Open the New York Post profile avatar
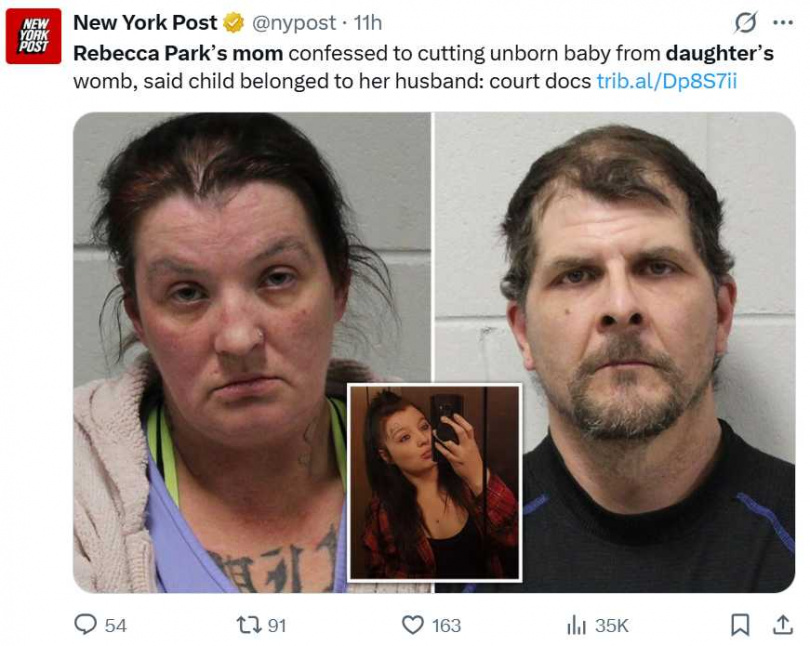Viewport: 810px width, 646px height. pyautogui.click(x=34, y=36)
